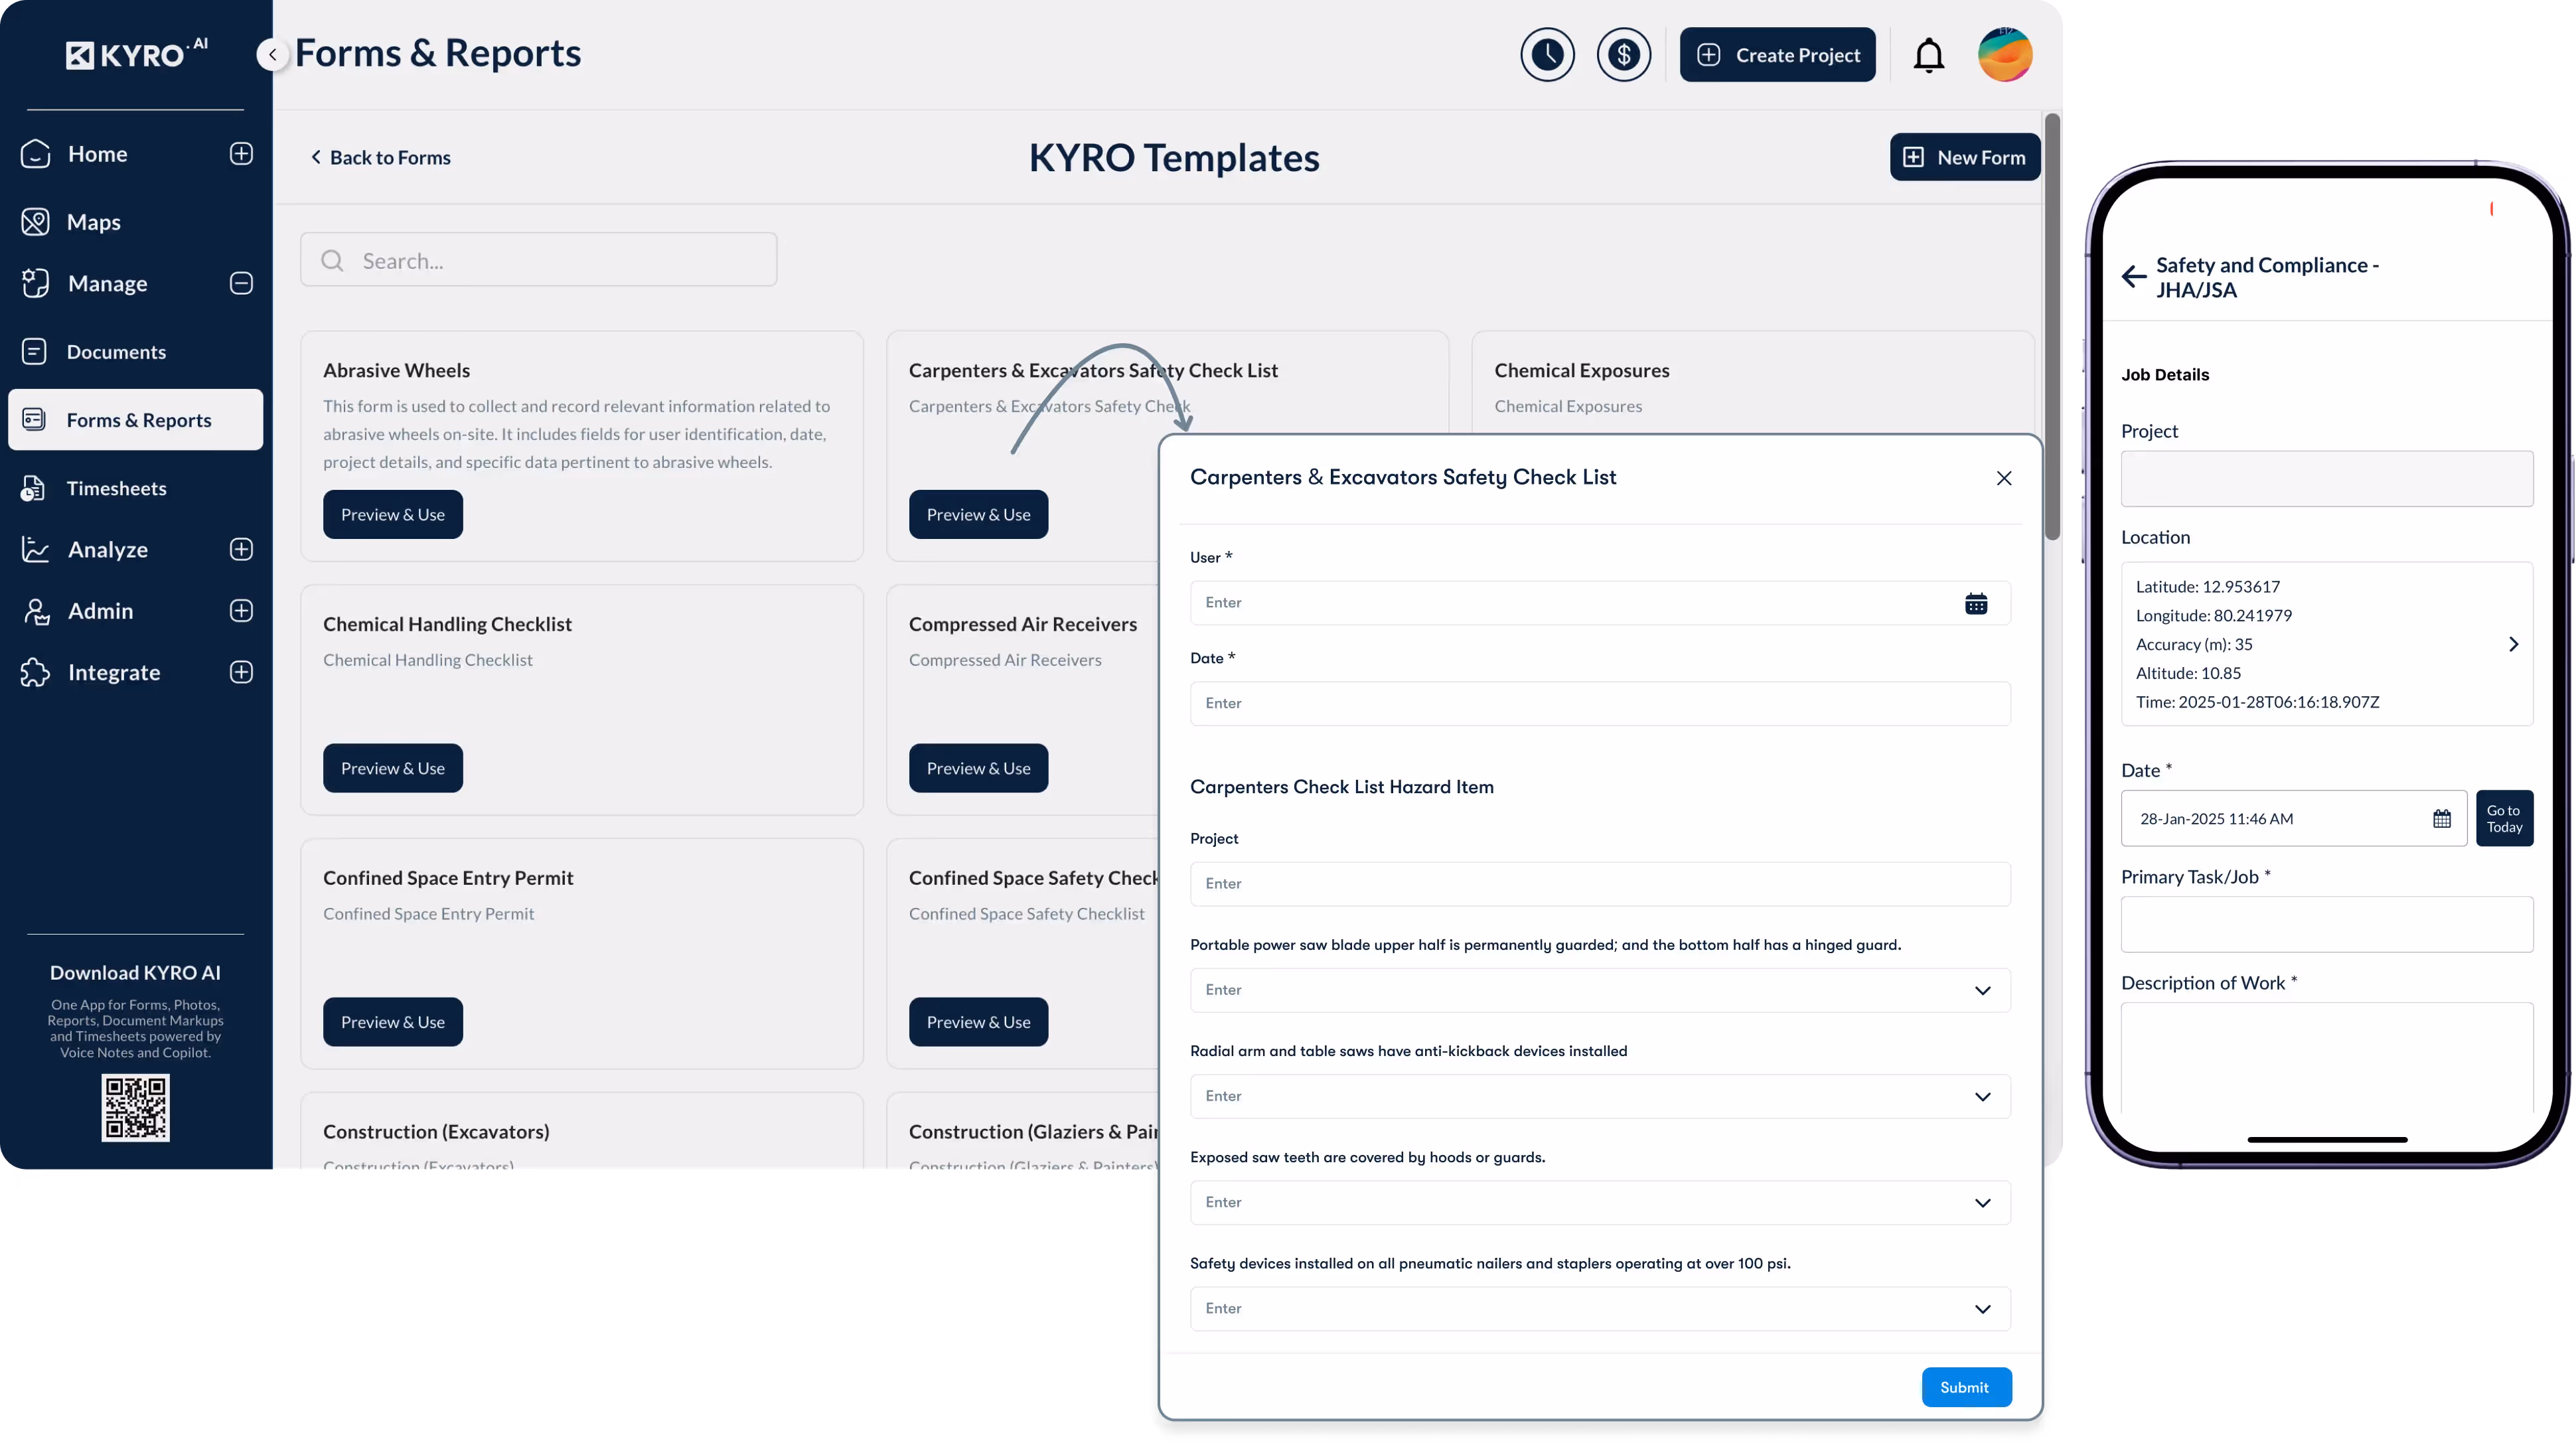
Task: Open the notifications bell
Action: point(1928,56)
